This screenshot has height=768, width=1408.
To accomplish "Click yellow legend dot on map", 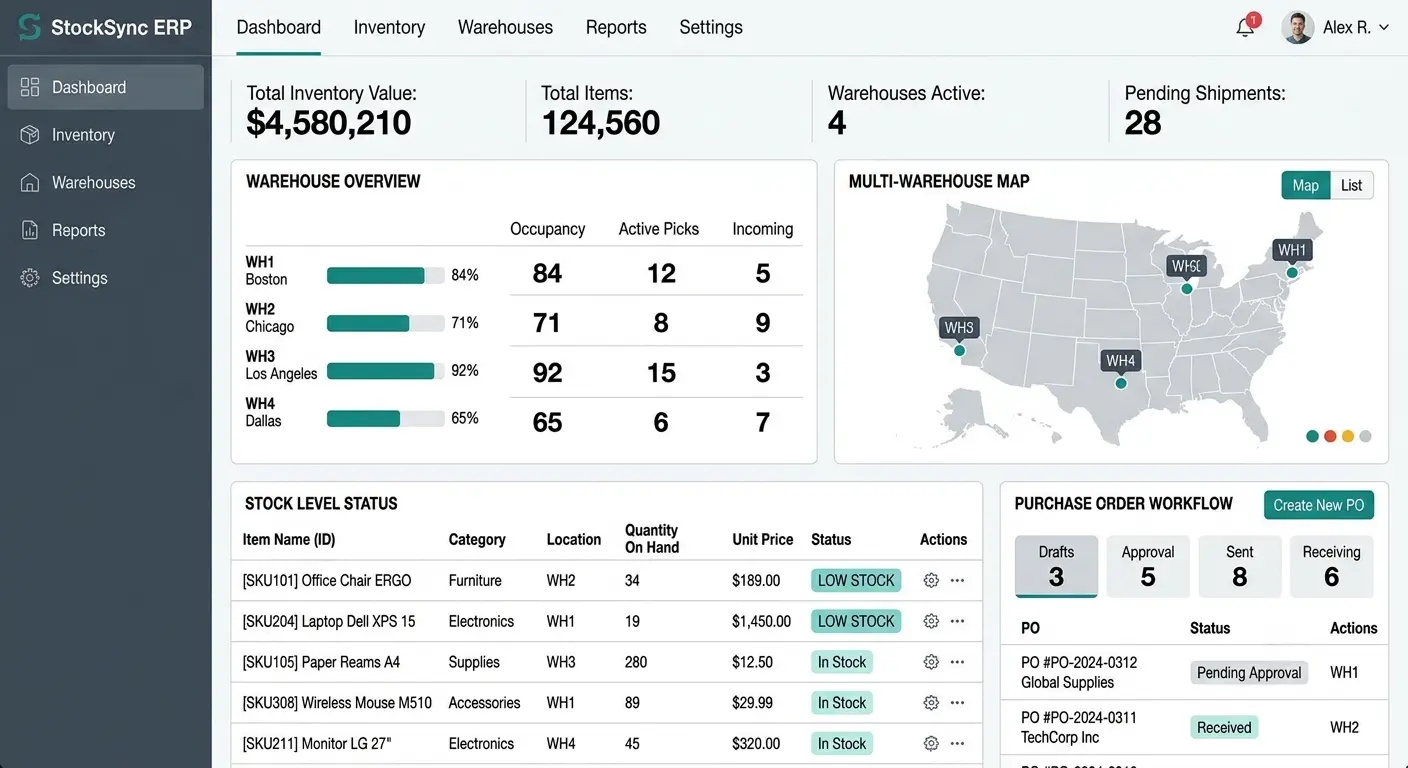I will coord(1348,436).
